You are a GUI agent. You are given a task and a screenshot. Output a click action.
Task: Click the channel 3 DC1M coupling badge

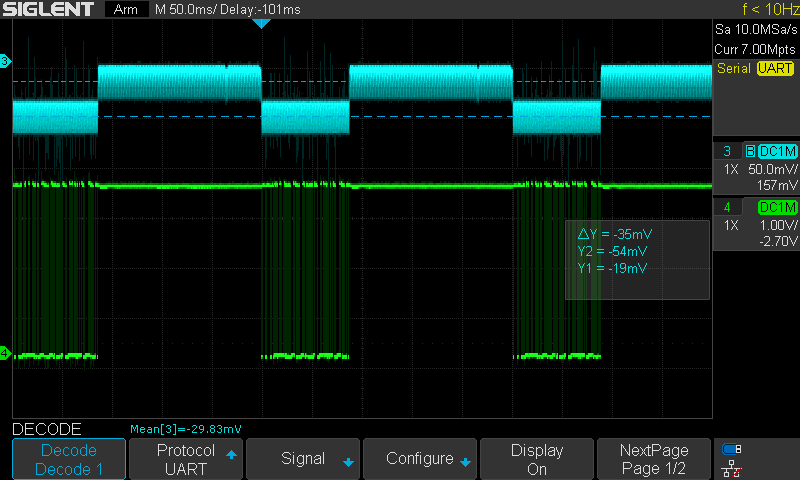[x=777, y=151]
